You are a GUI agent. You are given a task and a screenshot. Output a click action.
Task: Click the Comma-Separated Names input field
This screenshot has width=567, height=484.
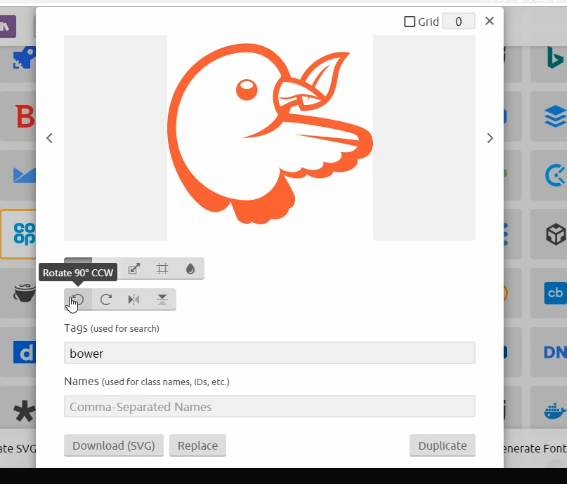[270, 406]
